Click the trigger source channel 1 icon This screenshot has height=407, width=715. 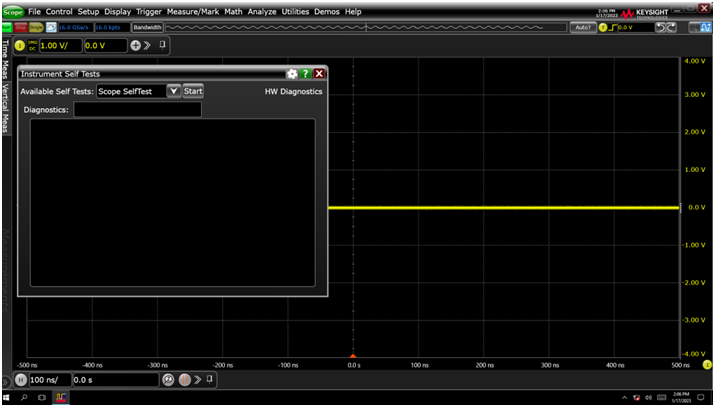click(603, 28)
